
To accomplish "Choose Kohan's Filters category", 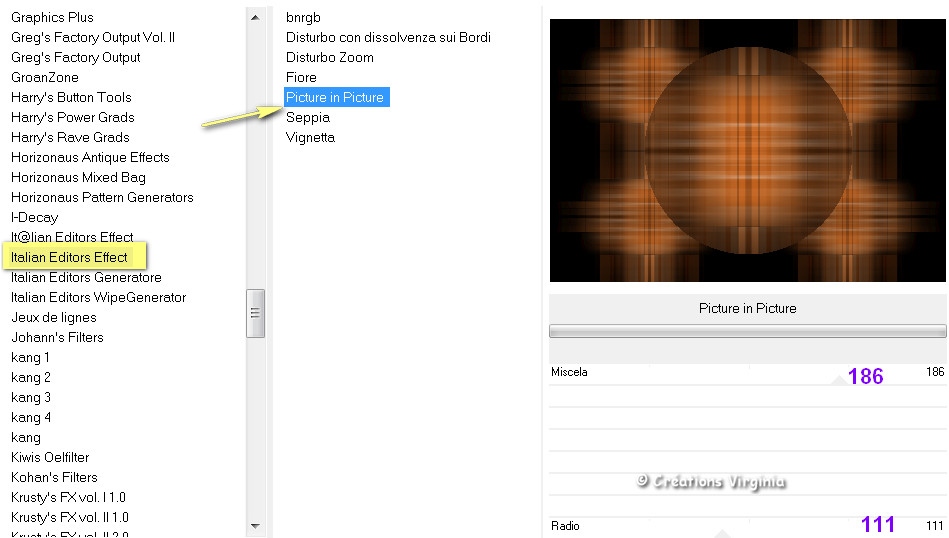I will pyautogui.click(x=54, y=477).
